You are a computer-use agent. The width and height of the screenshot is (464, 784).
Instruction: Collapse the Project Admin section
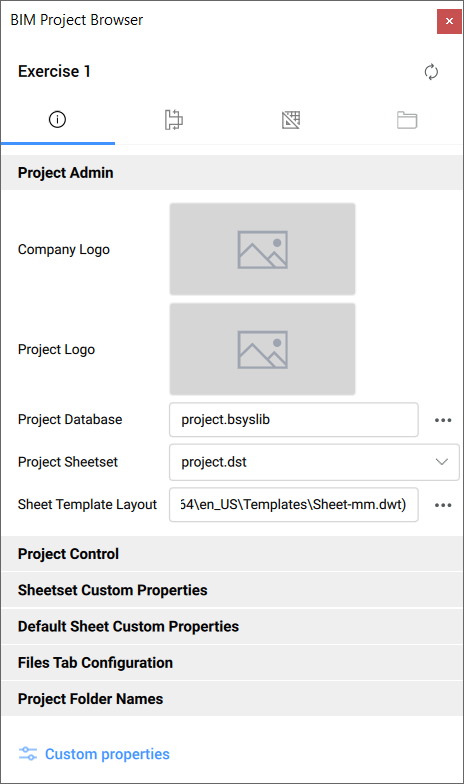pos(232,172)
